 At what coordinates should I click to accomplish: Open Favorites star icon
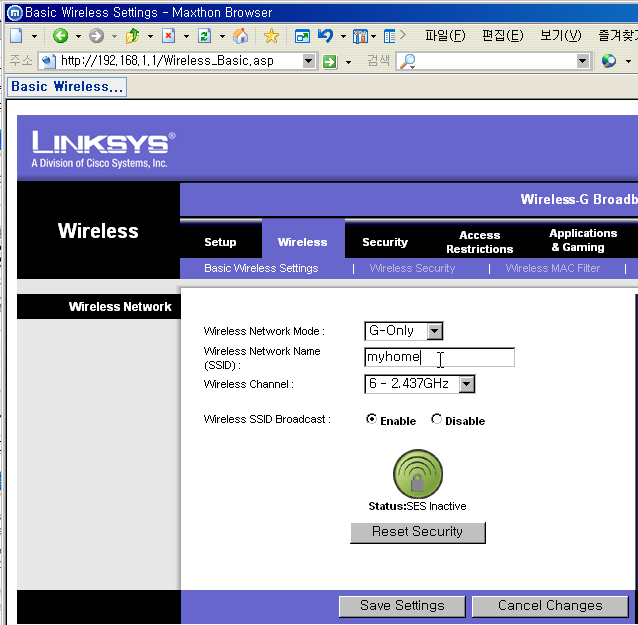271,36
